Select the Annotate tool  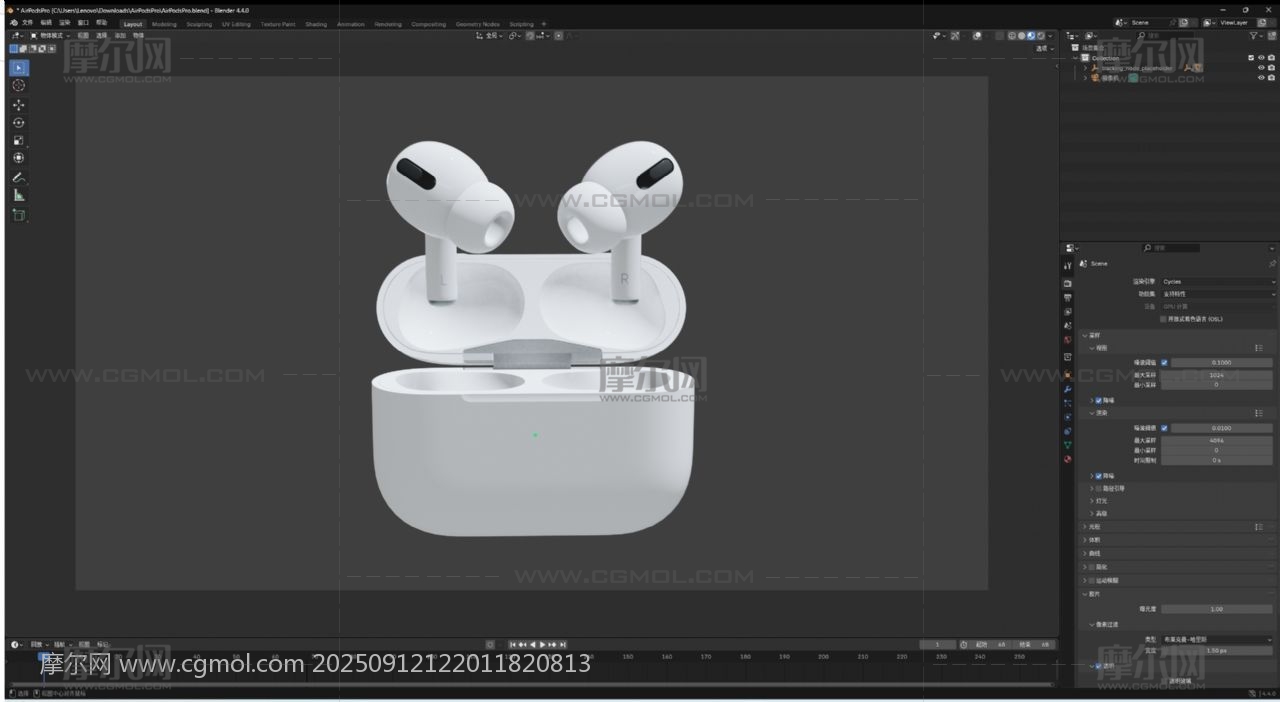[19, 177]
